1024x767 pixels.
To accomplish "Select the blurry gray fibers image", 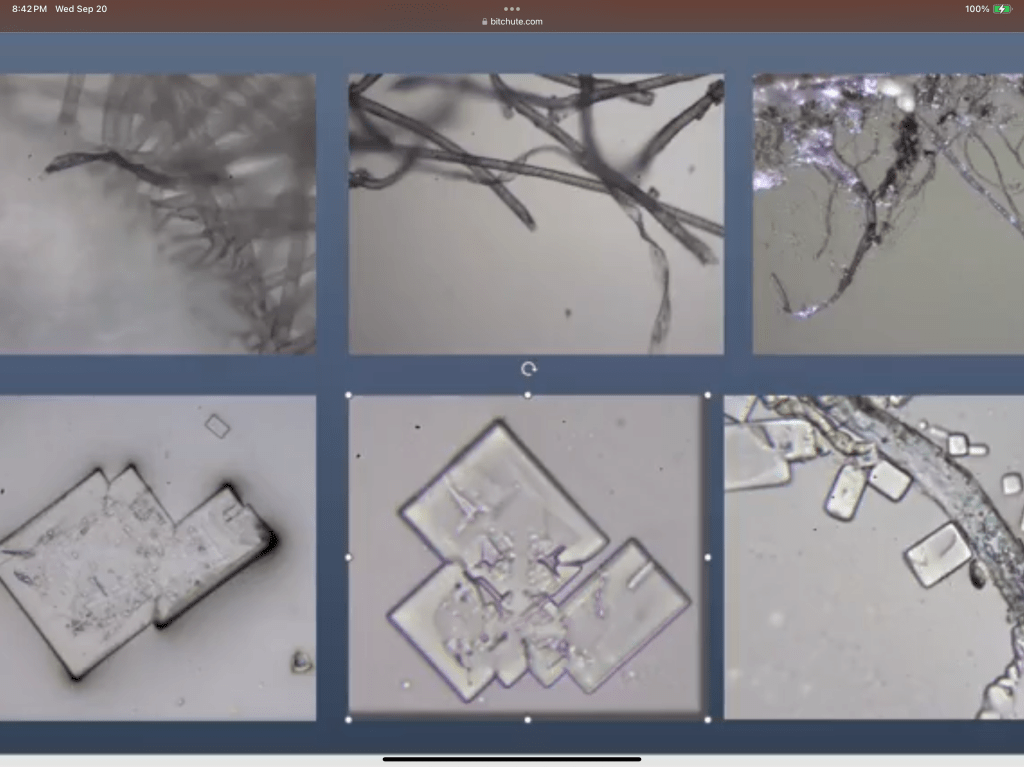I will pos(157,214).
